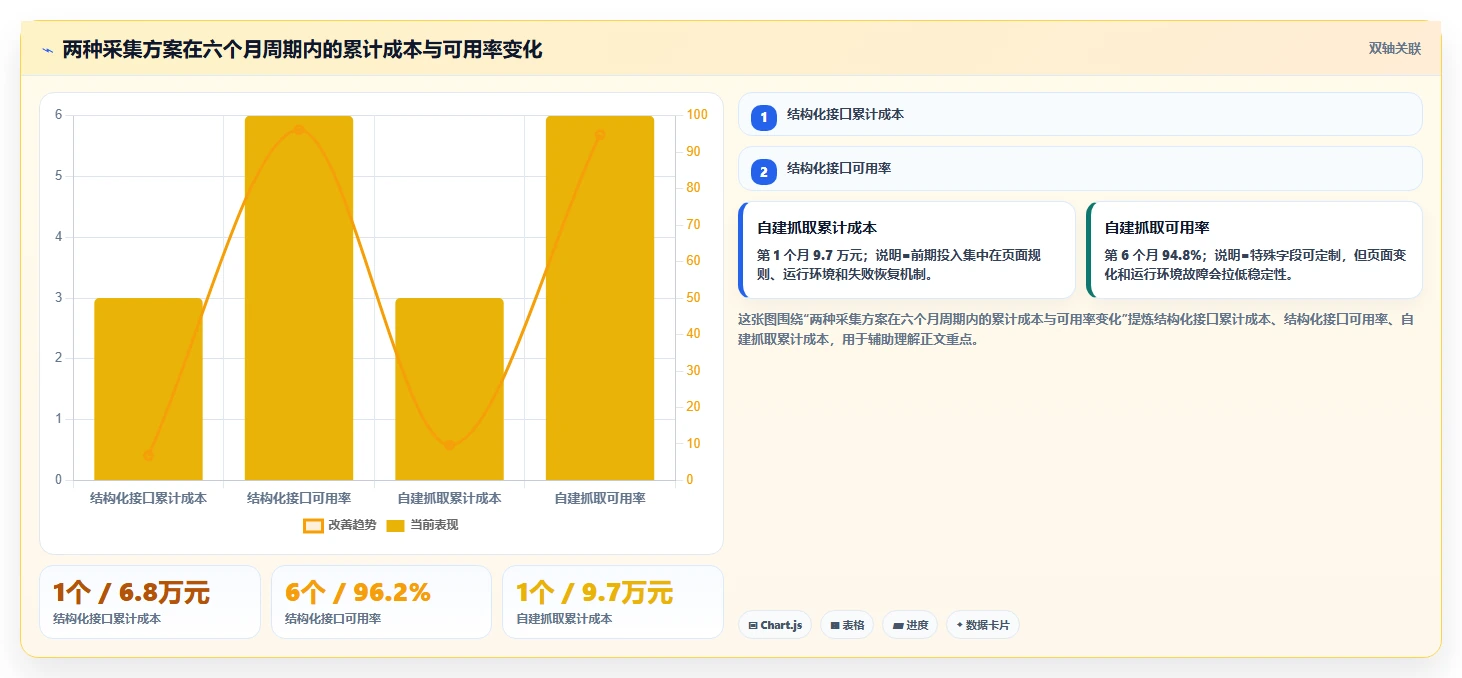Click the Chart.js chip icon
The height and width of the screenshot is (678, 1462).
[x=753, y=626]
